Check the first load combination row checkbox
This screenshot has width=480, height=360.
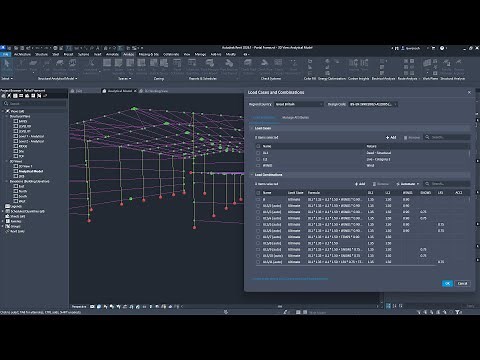[x=258, y=199]
